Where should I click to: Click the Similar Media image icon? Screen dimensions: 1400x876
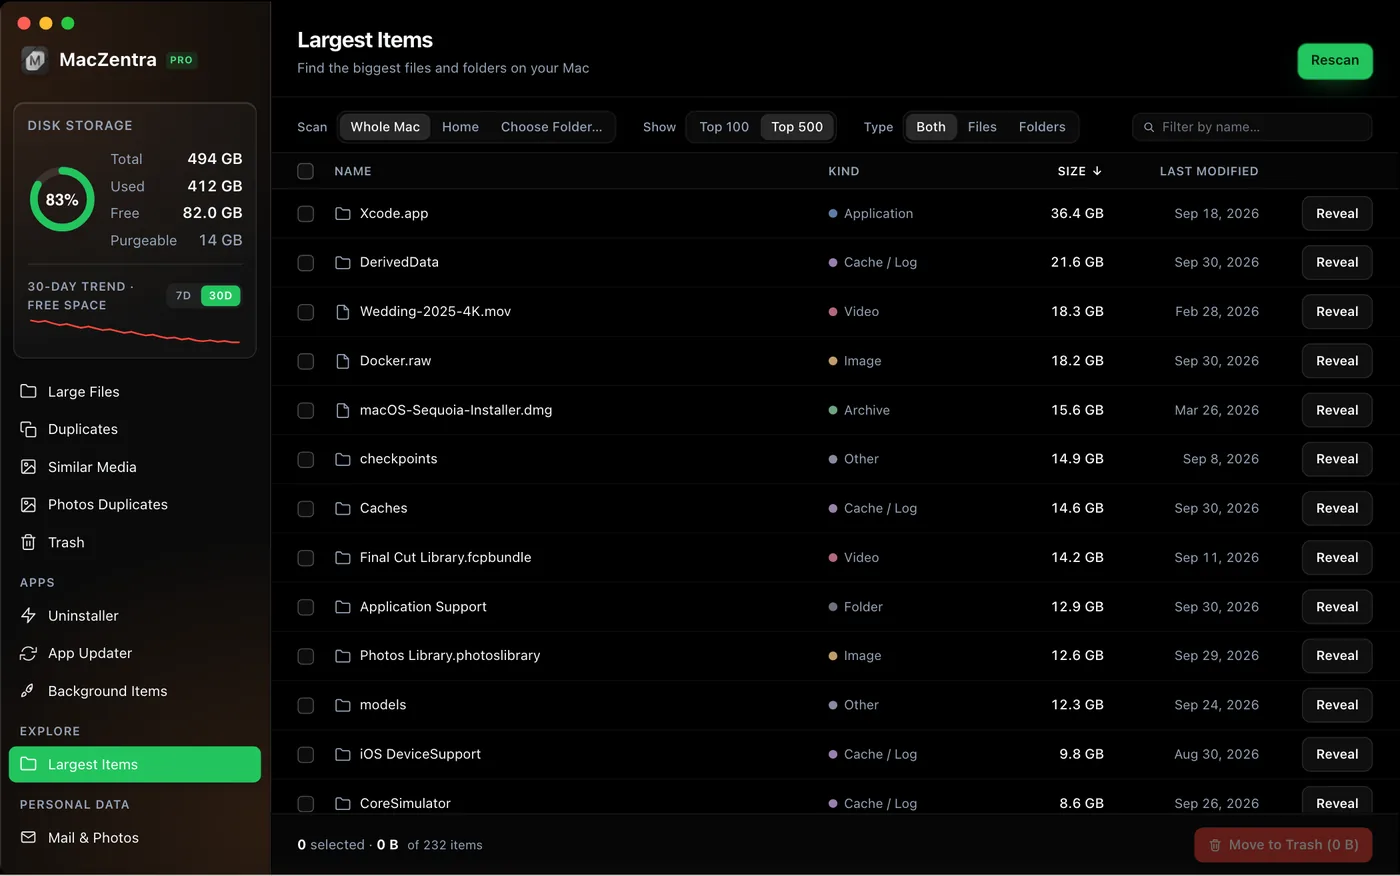pyautogui.click(x=28, y=467)
